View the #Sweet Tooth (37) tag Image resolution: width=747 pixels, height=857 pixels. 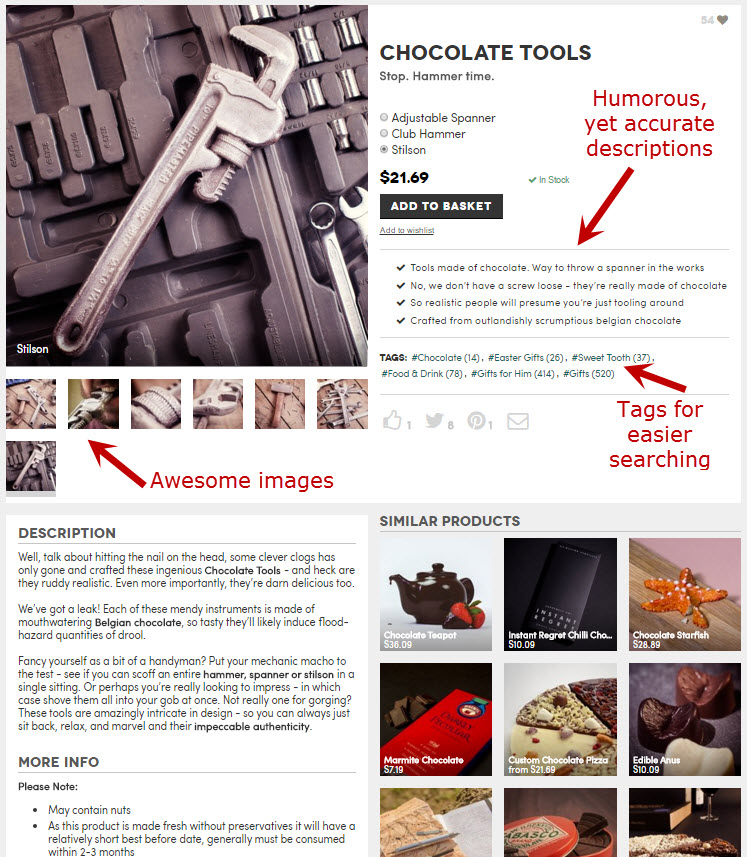(611, 357)
